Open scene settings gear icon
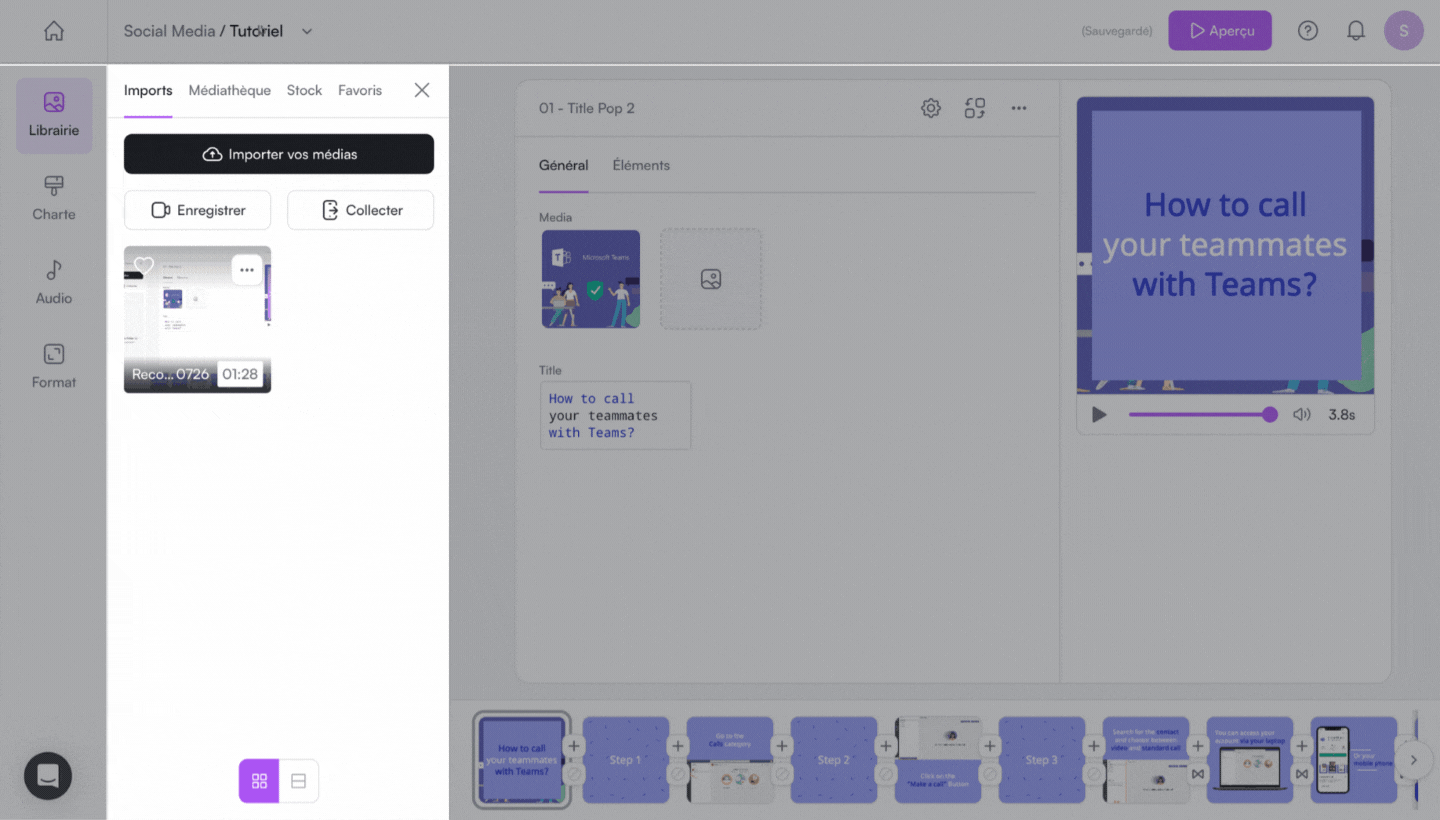 coord(931,108)
